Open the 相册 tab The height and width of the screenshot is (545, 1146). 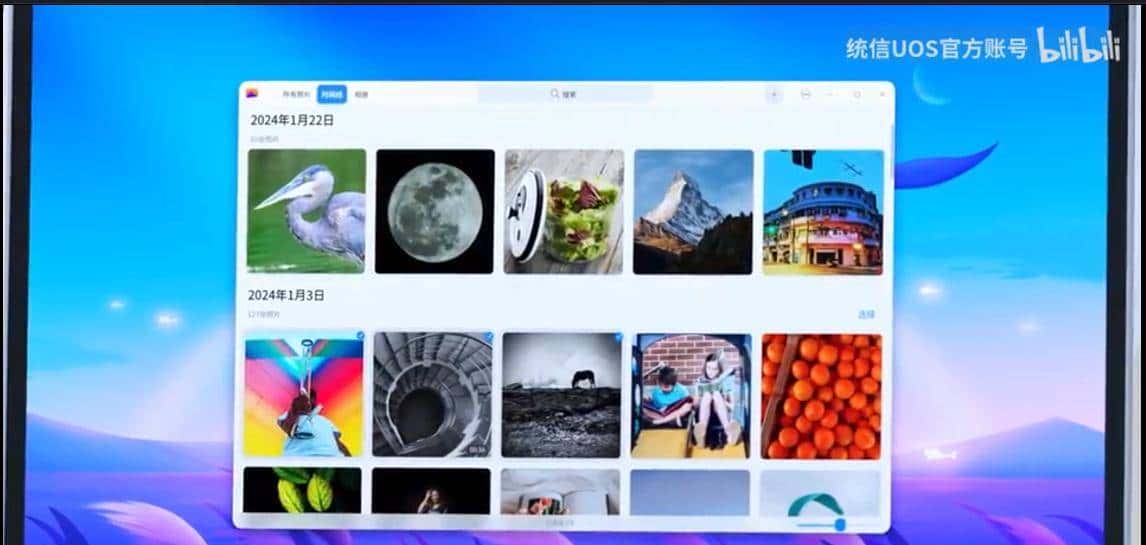pos(361,94)
